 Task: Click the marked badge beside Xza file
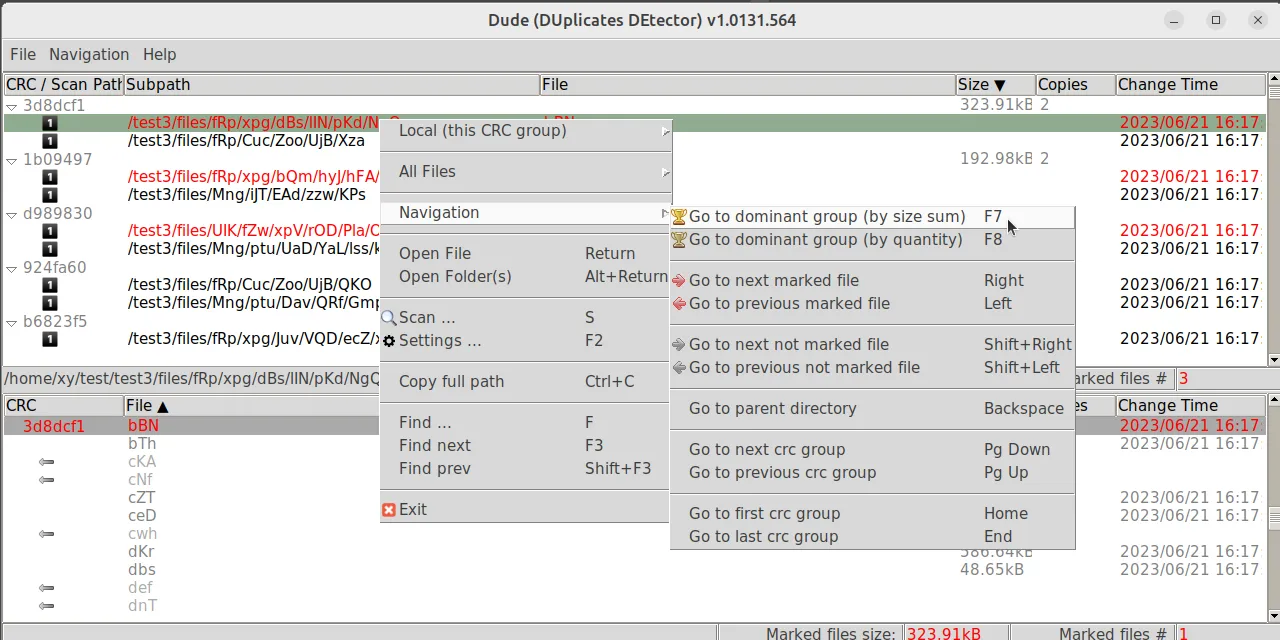click(x=50, y=141)
